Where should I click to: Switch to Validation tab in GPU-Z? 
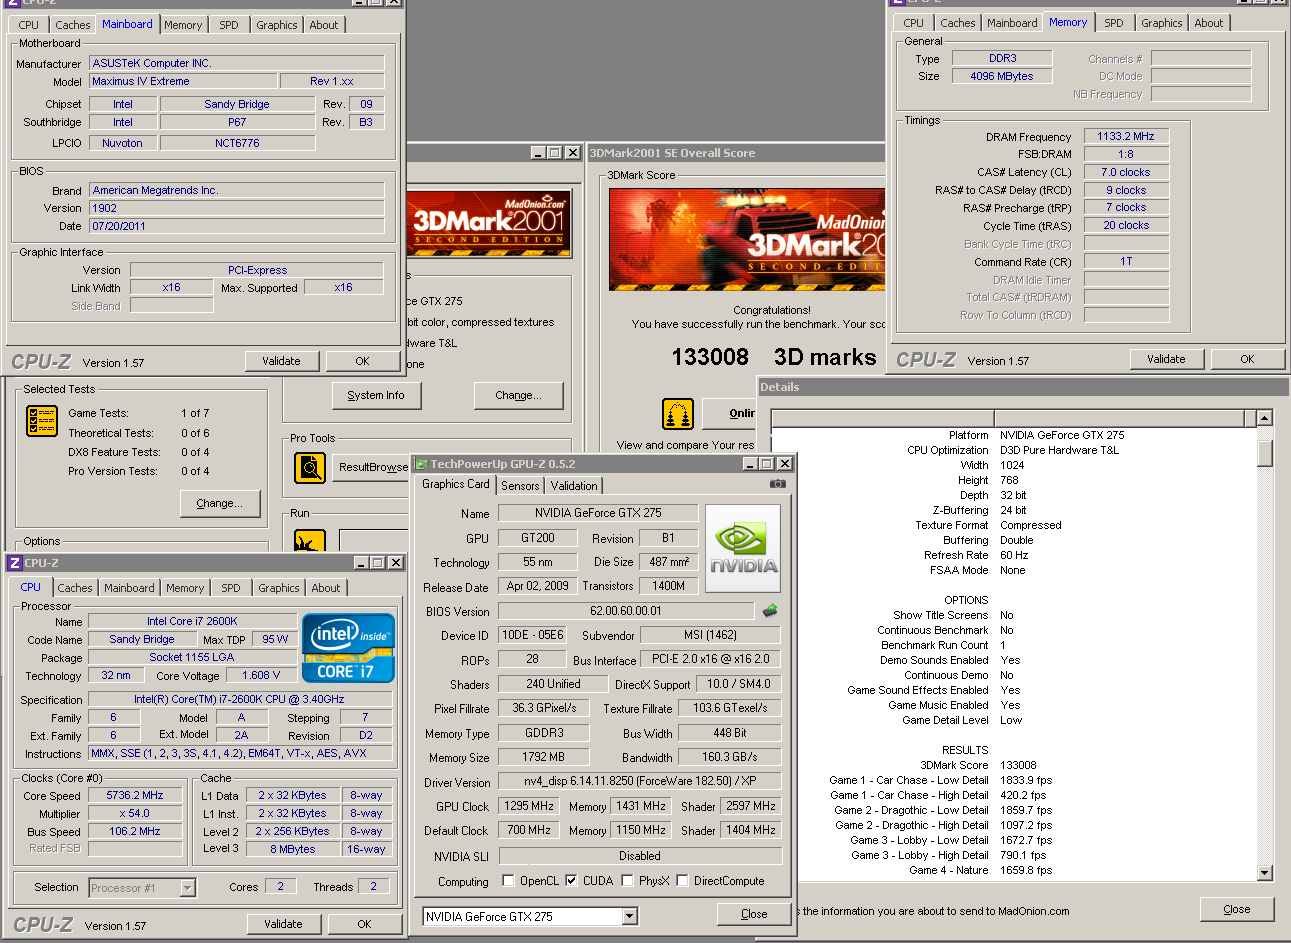(574, 486)
